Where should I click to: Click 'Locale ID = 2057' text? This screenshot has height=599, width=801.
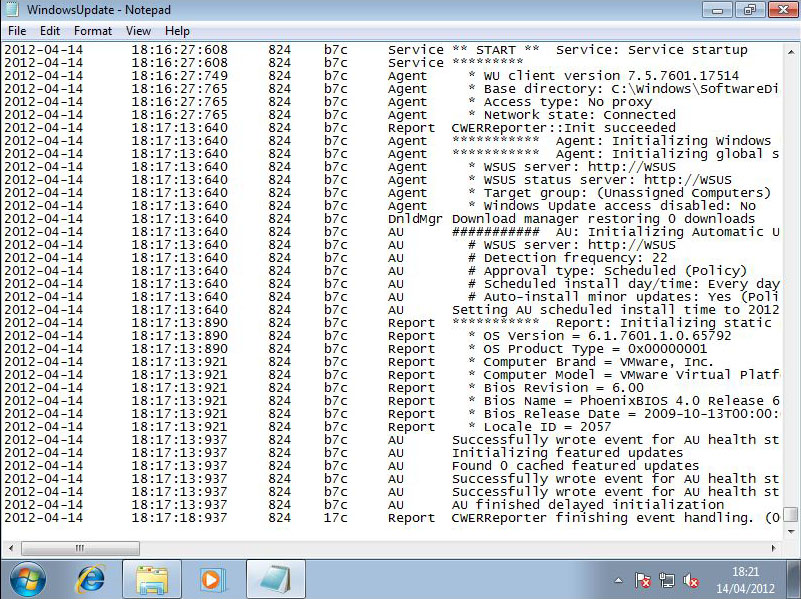[x=548, y=426]
